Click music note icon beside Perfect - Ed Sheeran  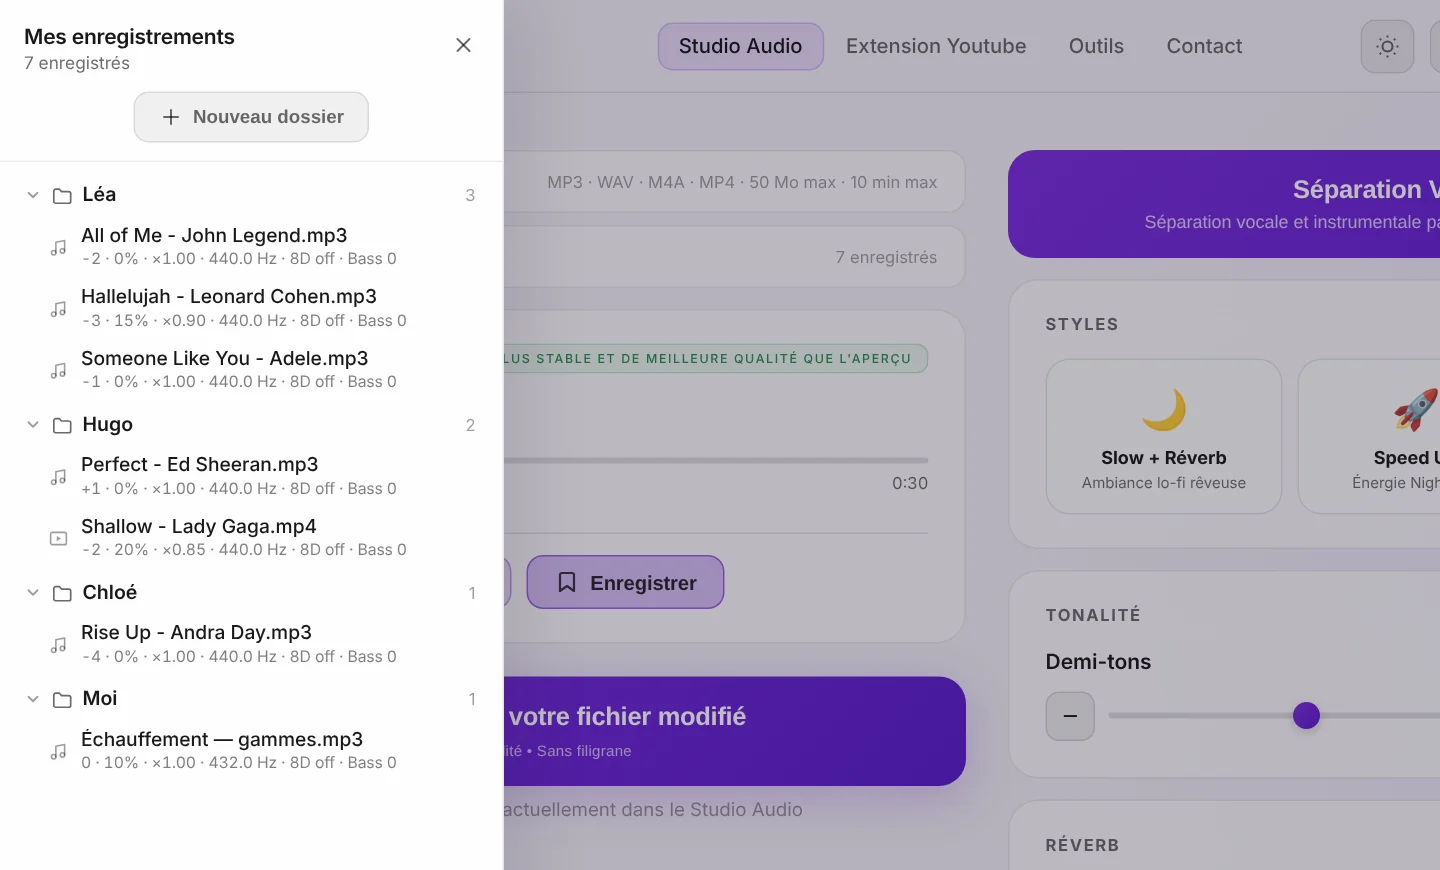click(x=59, y=478)
